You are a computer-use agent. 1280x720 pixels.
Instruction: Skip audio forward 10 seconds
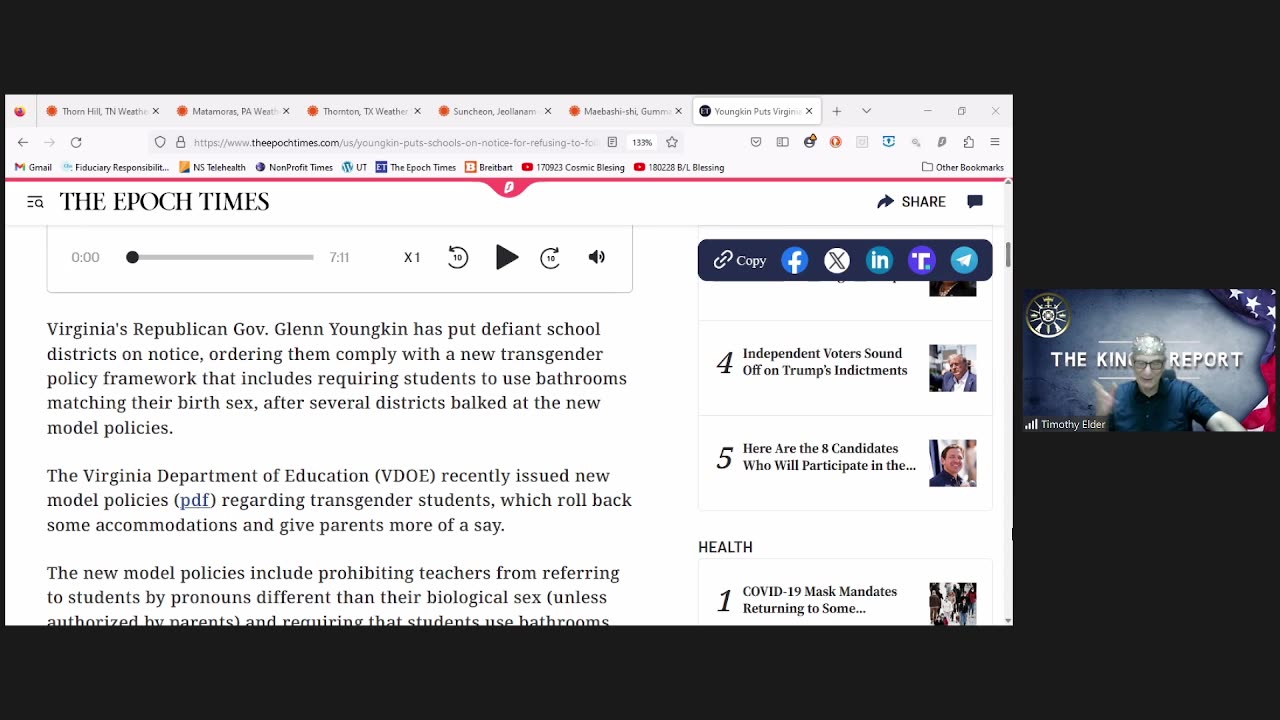pos(550,257)
